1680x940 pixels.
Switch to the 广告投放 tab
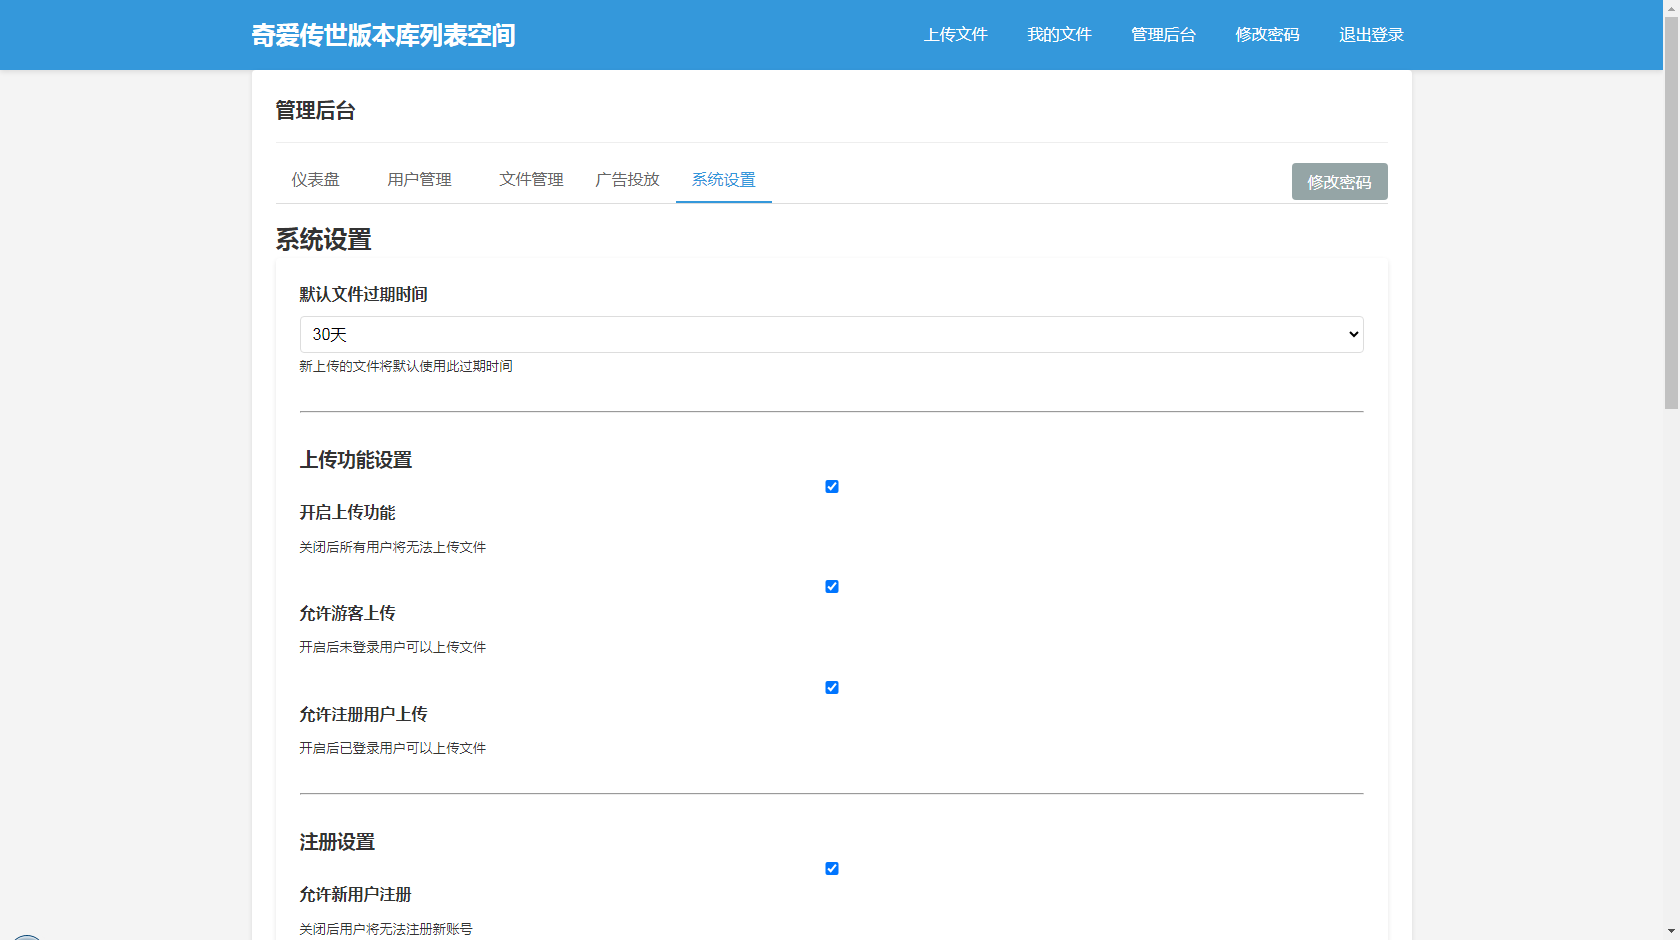pyautogui.click(x=627, y=180)
